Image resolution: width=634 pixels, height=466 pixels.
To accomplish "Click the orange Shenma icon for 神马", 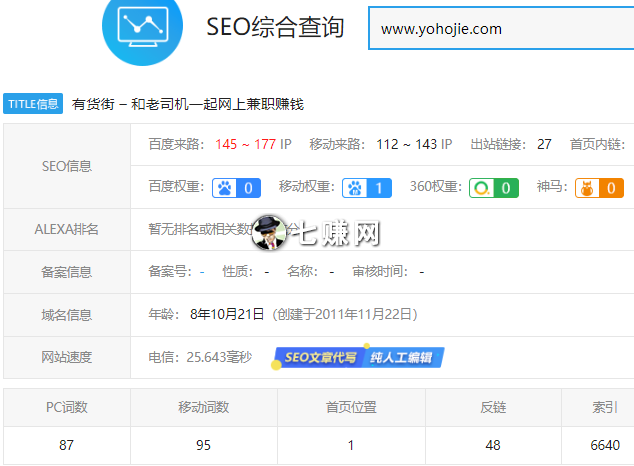I will 587,188.
